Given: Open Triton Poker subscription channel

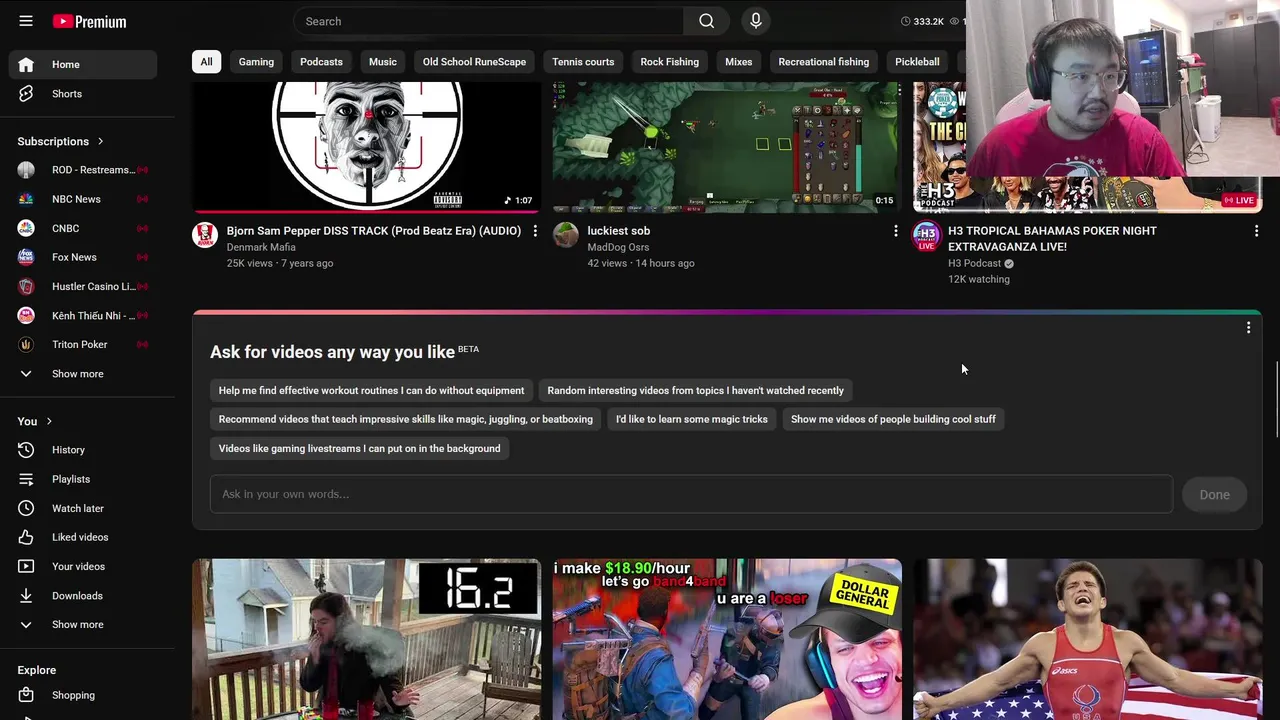Looking at the screenshot, I should point(83,344).
